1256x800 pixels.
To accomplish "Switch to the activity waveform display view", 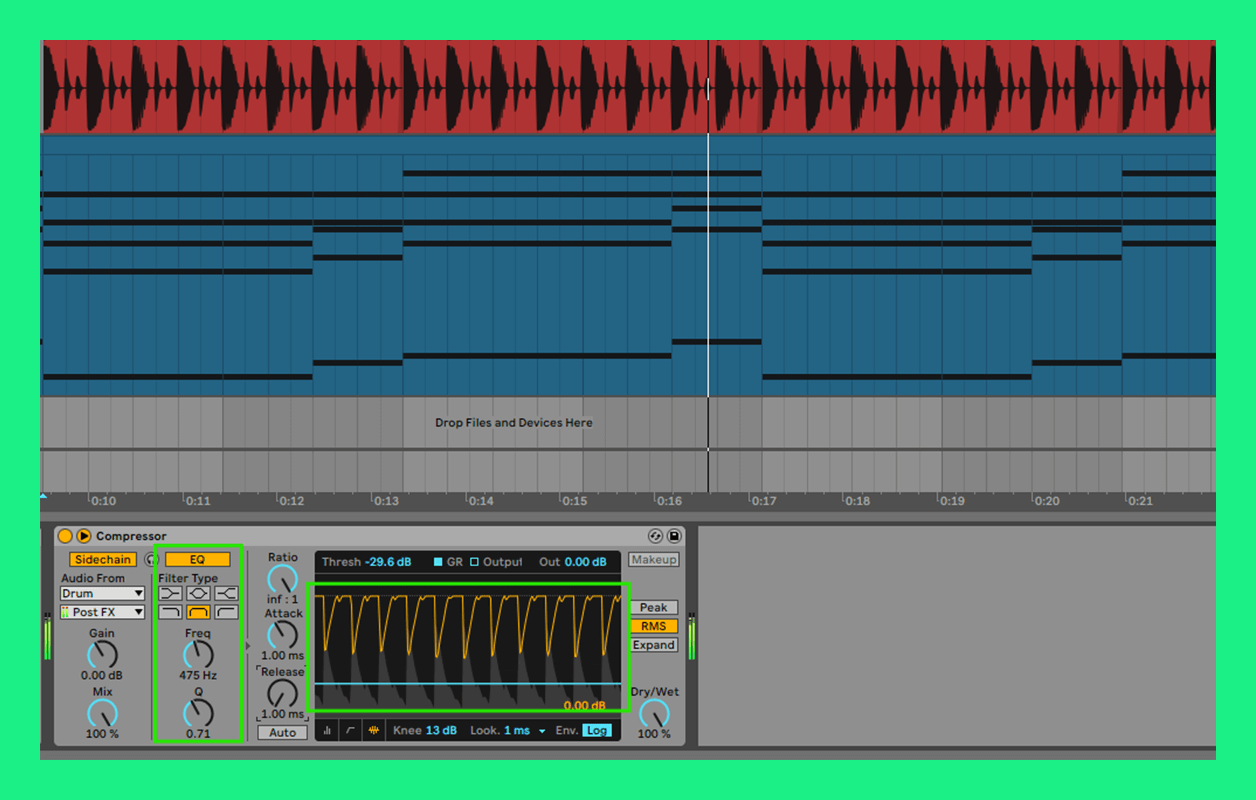I will pos(374,731).
